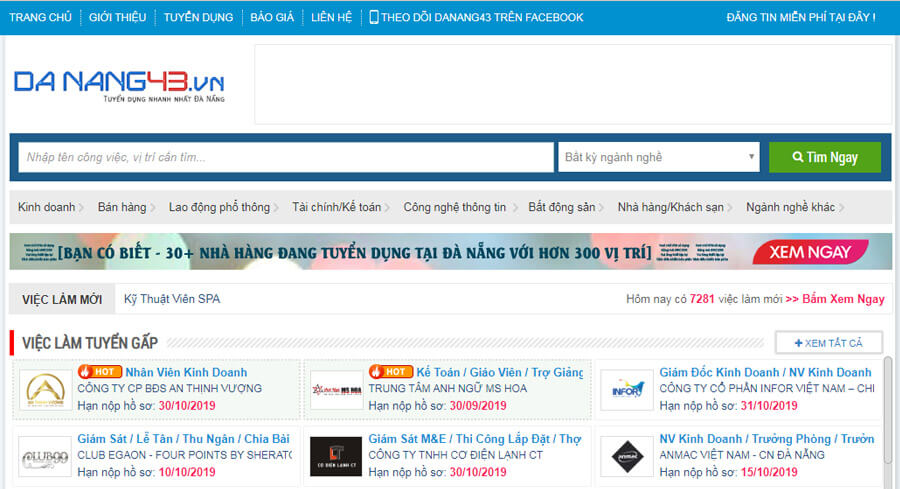Click the job search text field
900x489 pixels.
tap(285, 158)
